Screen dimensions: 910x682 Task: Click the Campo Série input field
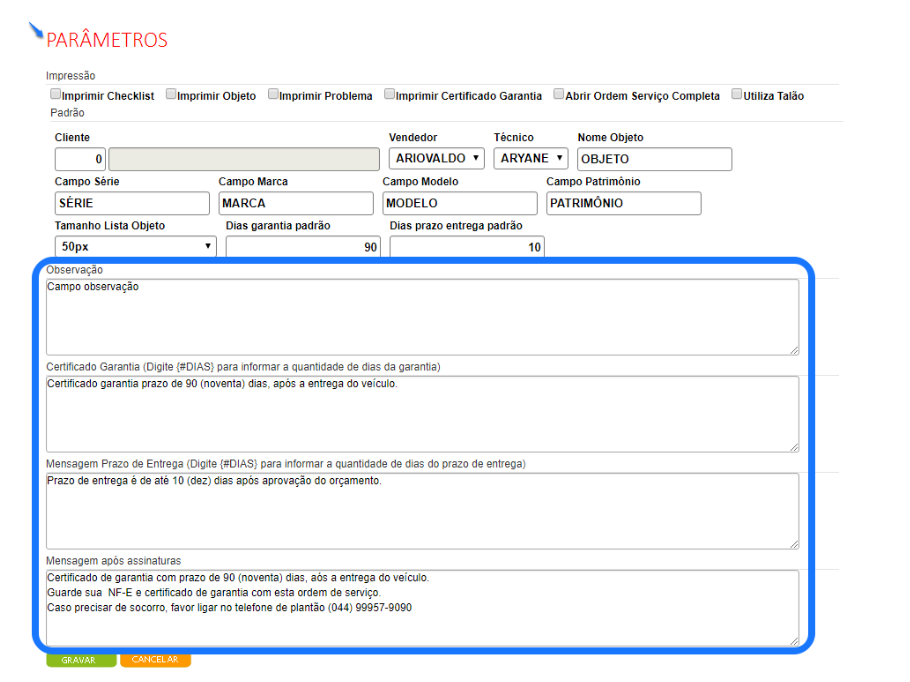(x=132, y=203)
